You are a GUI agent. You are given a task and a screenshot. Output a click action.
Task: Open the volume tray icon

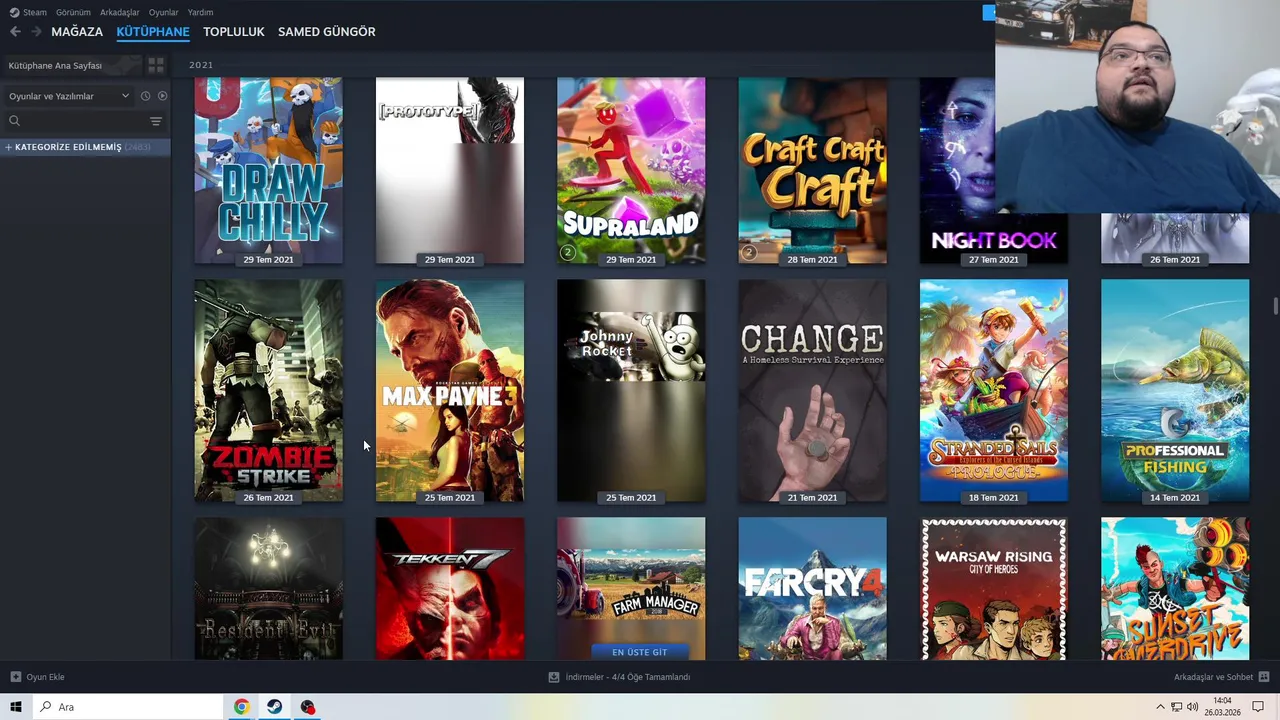tap(1192, 707)
